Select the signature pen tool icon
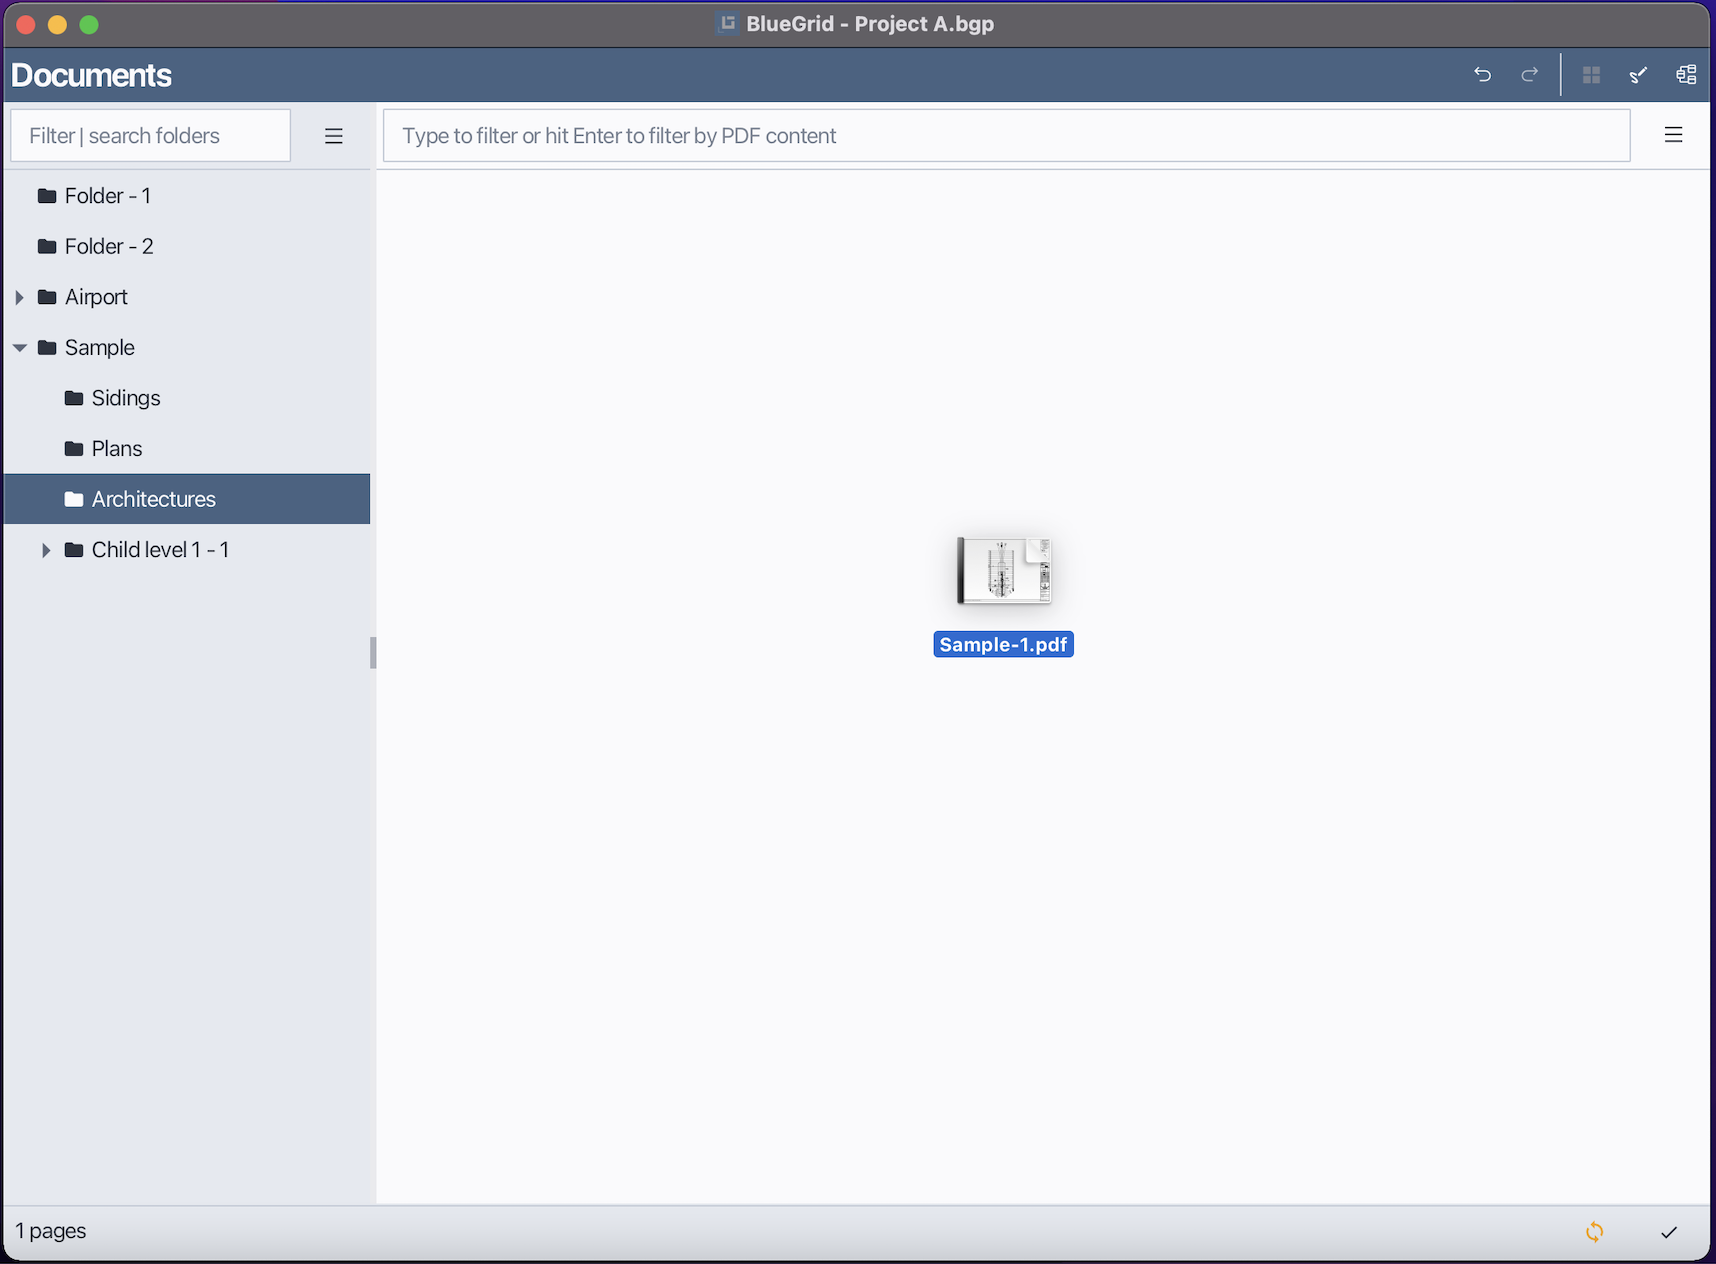Screen dimensions: 1716x1264 point(1639,74)
